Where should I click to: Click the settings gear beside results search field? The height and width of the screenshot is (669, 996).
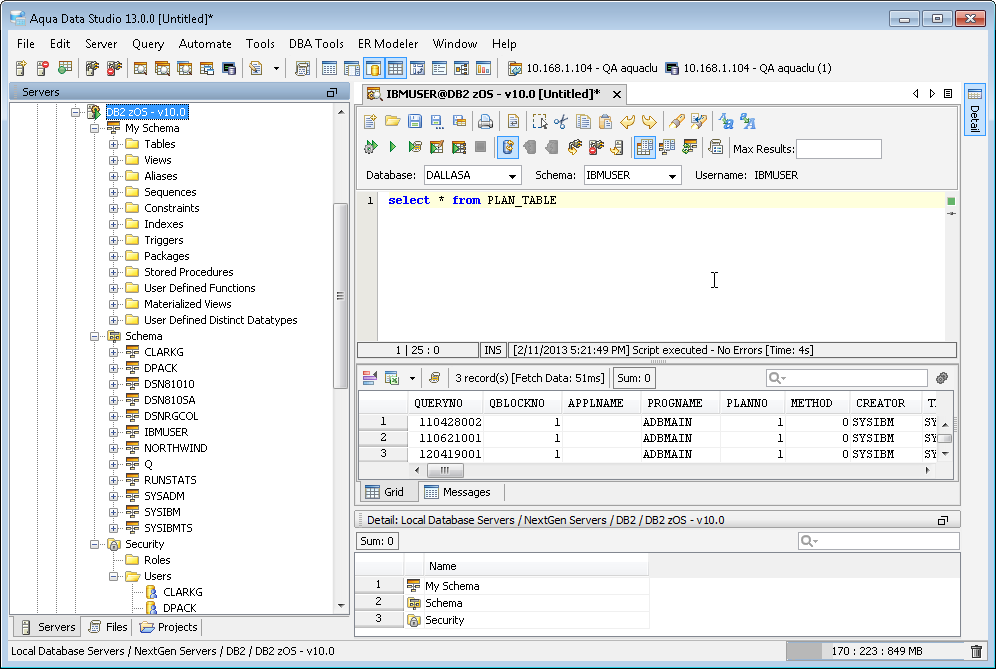click(x=942, y=378)
